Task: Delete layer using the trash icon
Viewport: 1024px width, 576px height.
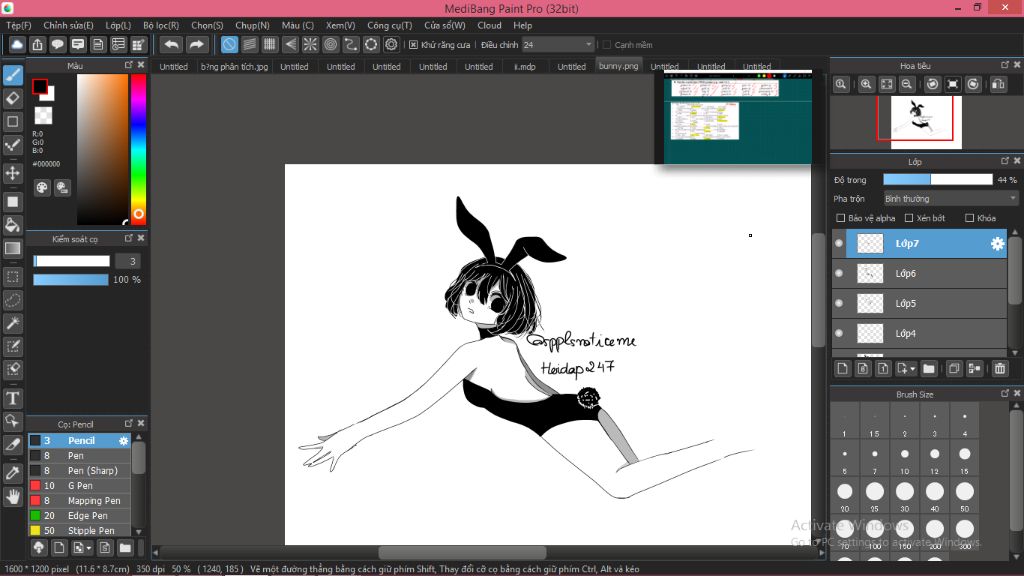Action: [1000, 369]
